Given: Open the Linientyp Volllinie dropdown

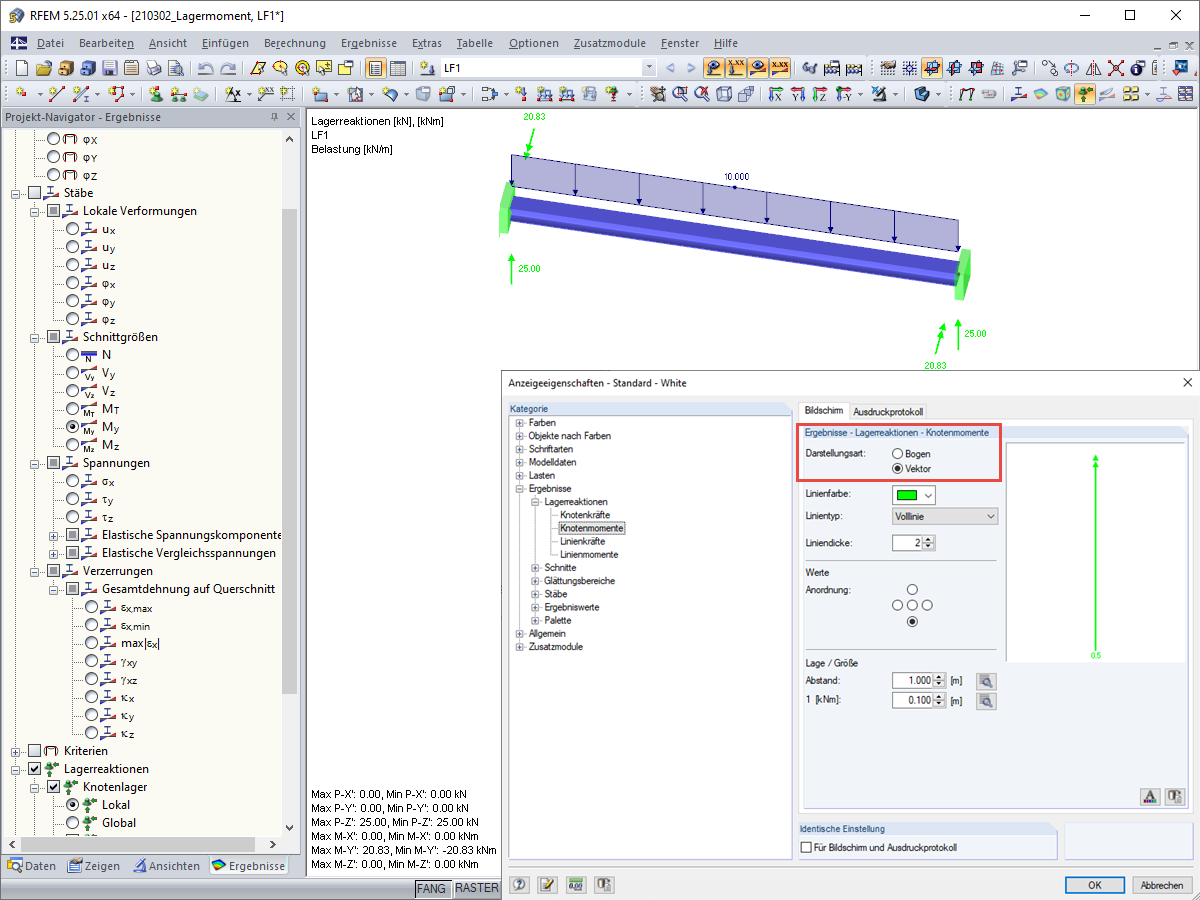Looking at the screenshot, I should [x=945, y=516].
